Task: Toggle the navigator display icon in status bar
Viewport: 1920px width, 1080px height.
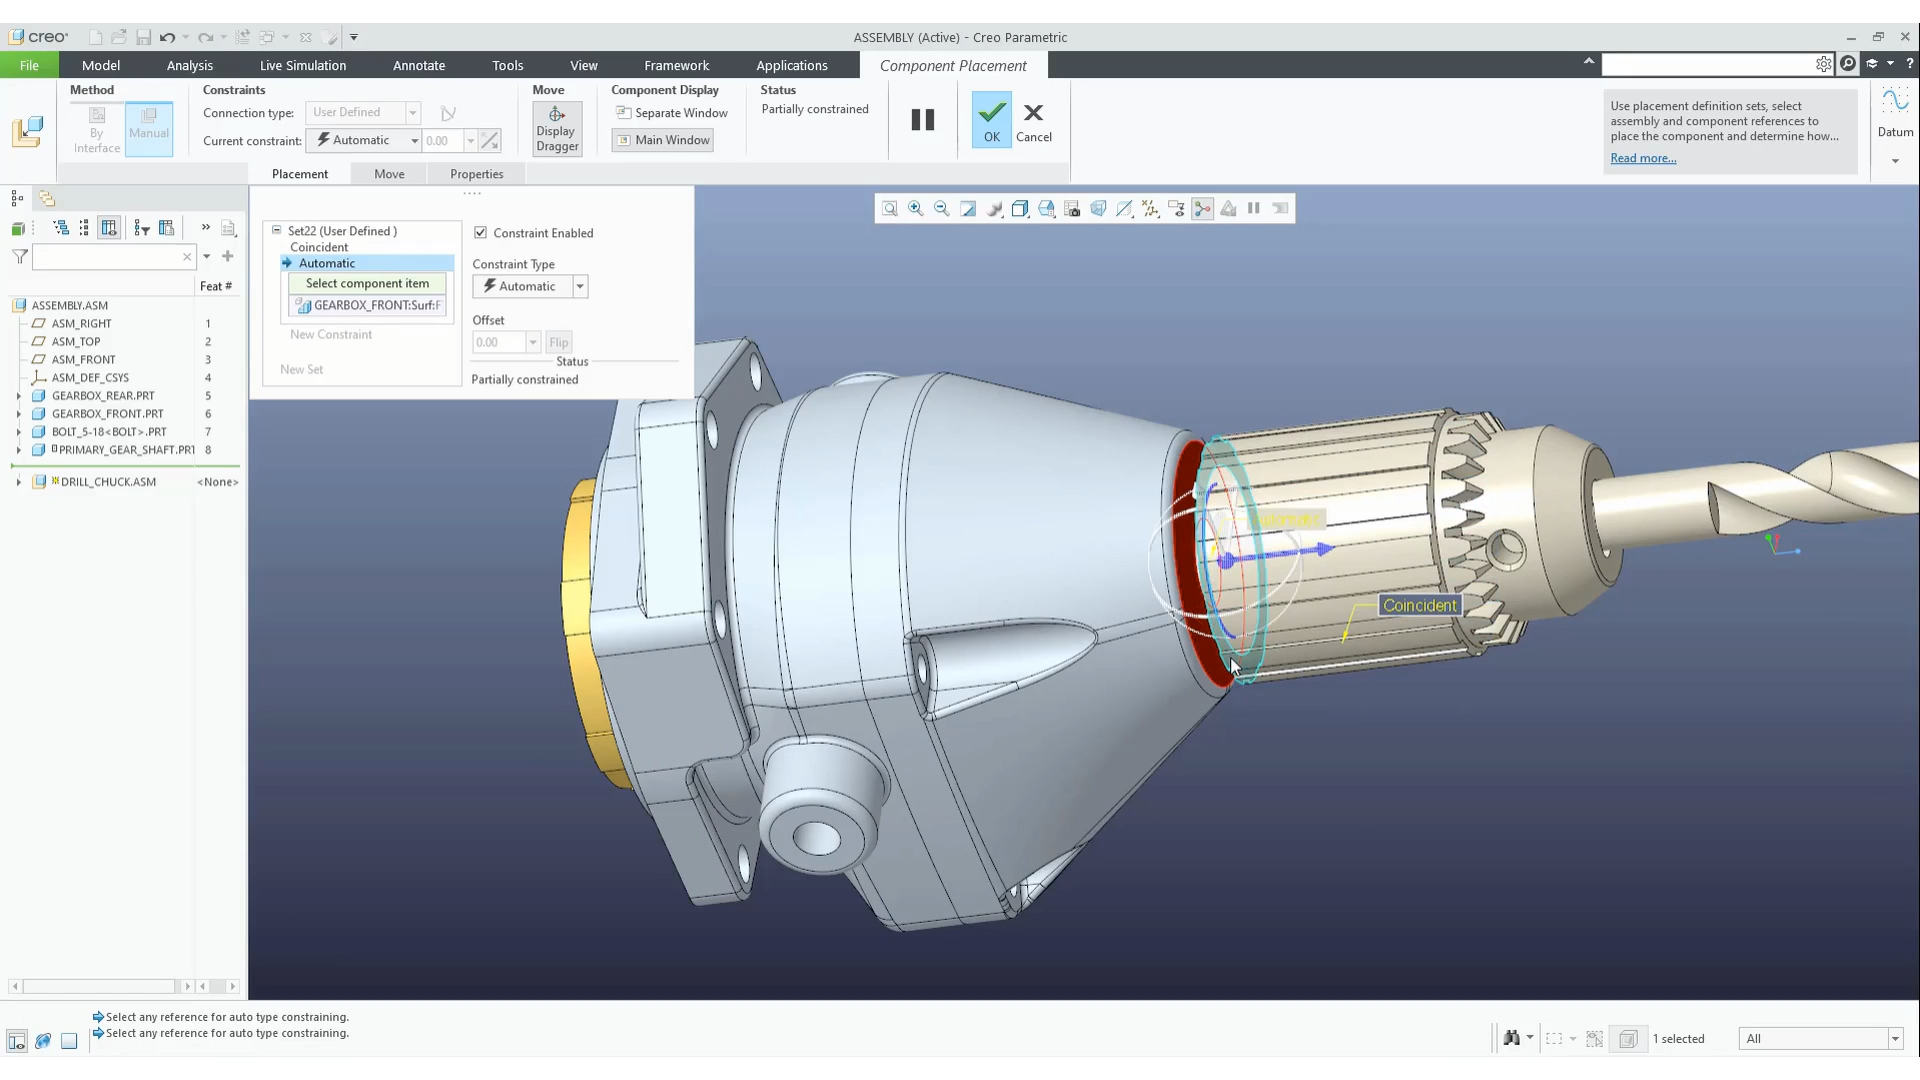Action: click(17, 1041)
